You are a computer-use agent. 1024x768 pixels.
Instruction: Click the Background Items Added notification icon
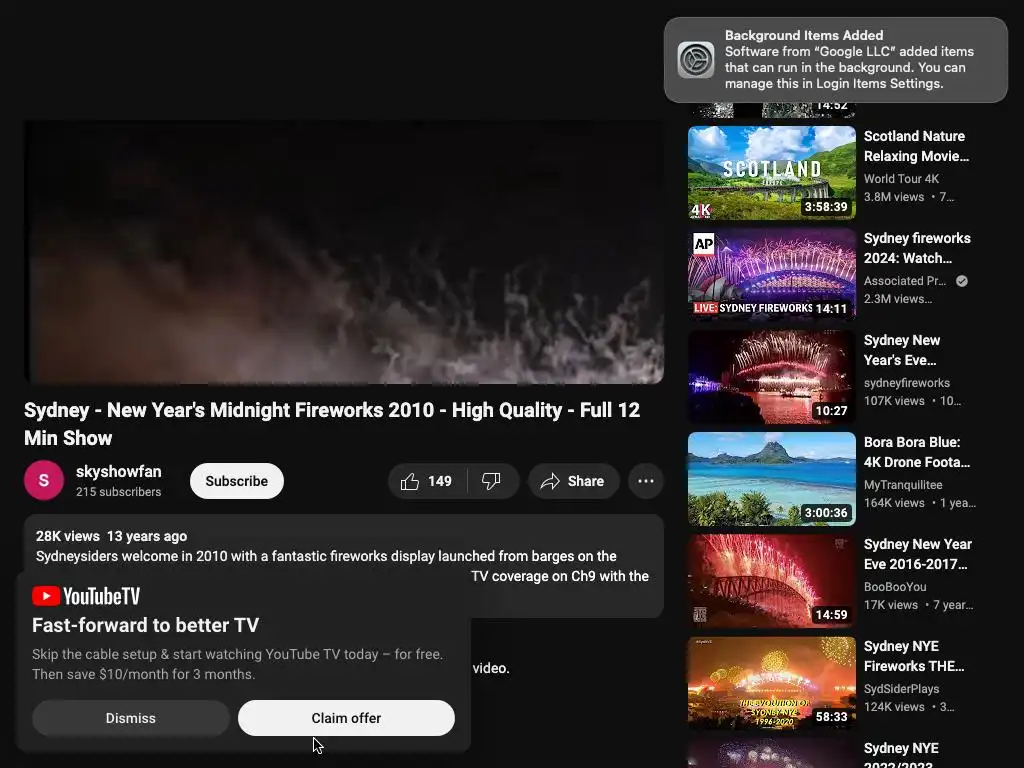(x=696, y=60)
